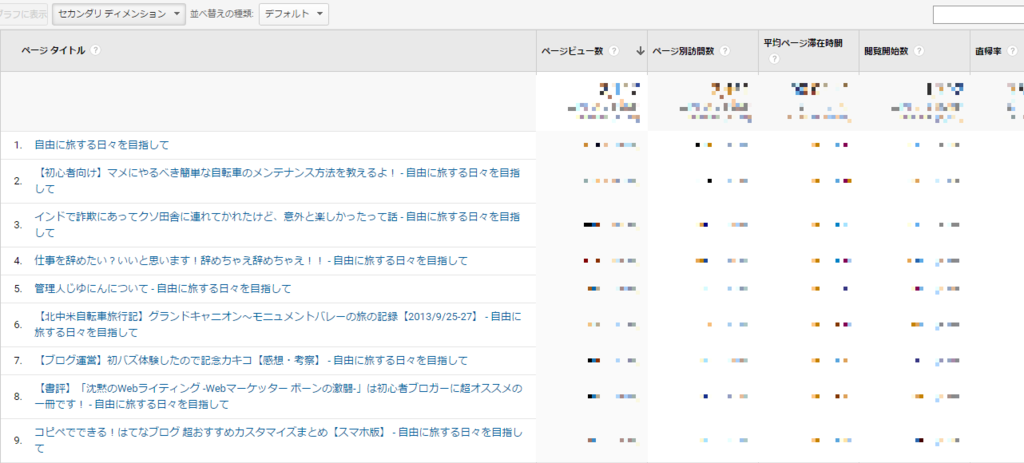Open row 1 link 自由に旅する日々を目指して

coord(101,145)
